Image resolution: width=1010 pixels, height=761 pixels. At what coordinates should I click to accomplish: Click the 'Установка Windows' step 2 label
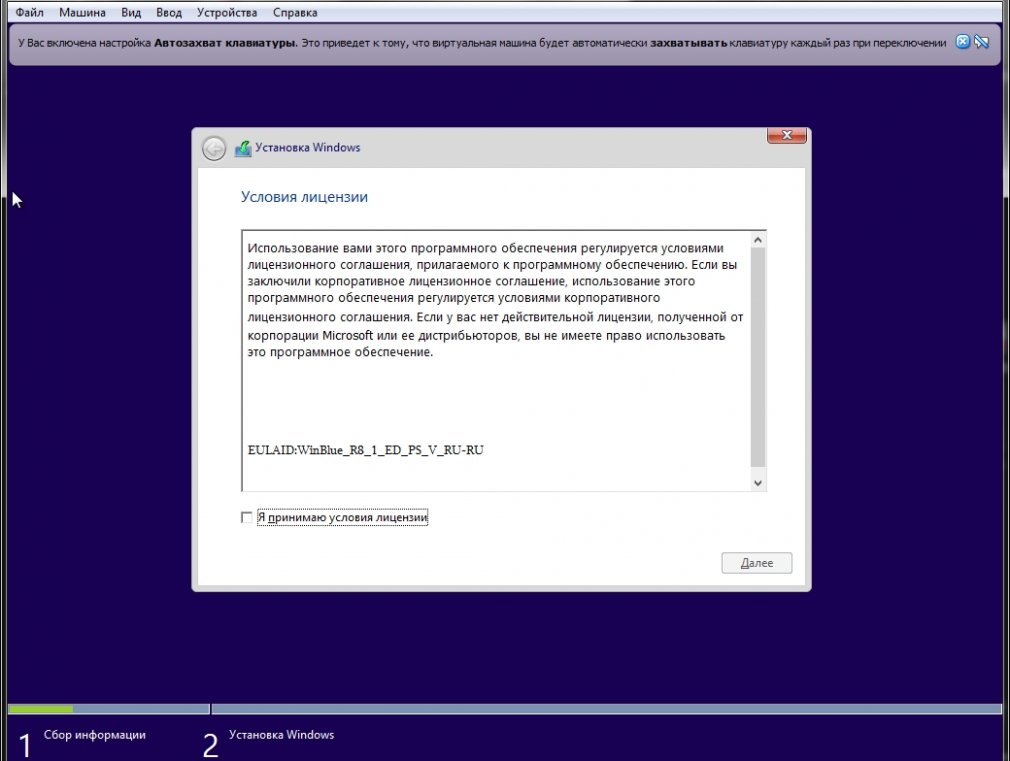(x=281, y=735)
